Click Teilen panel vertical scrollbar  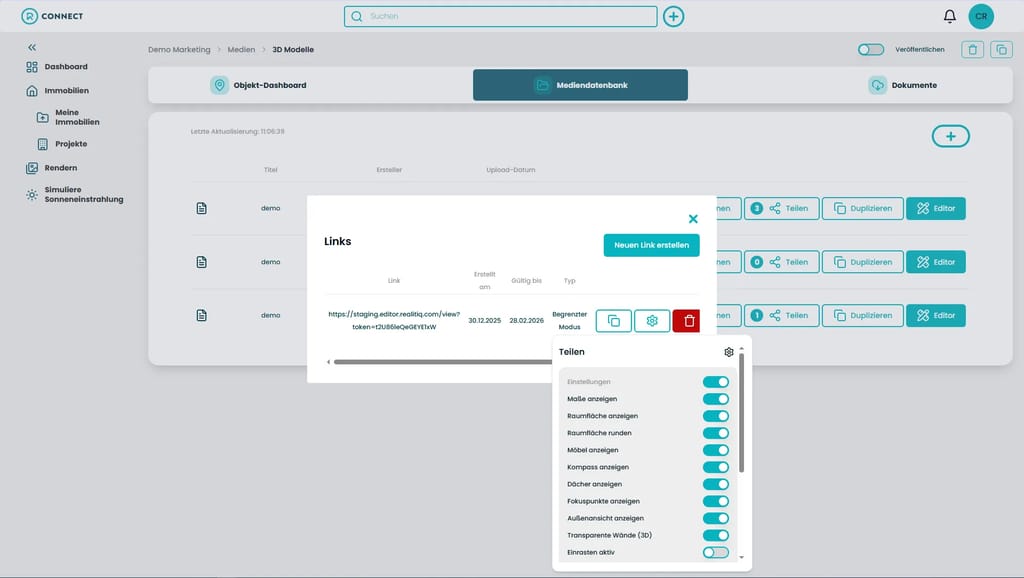741,413
